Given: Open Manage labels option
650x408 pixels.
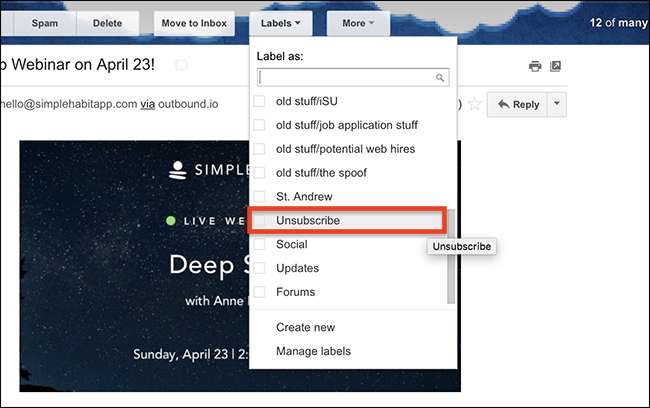Looking at the screenshot, I should click(313, 351).
